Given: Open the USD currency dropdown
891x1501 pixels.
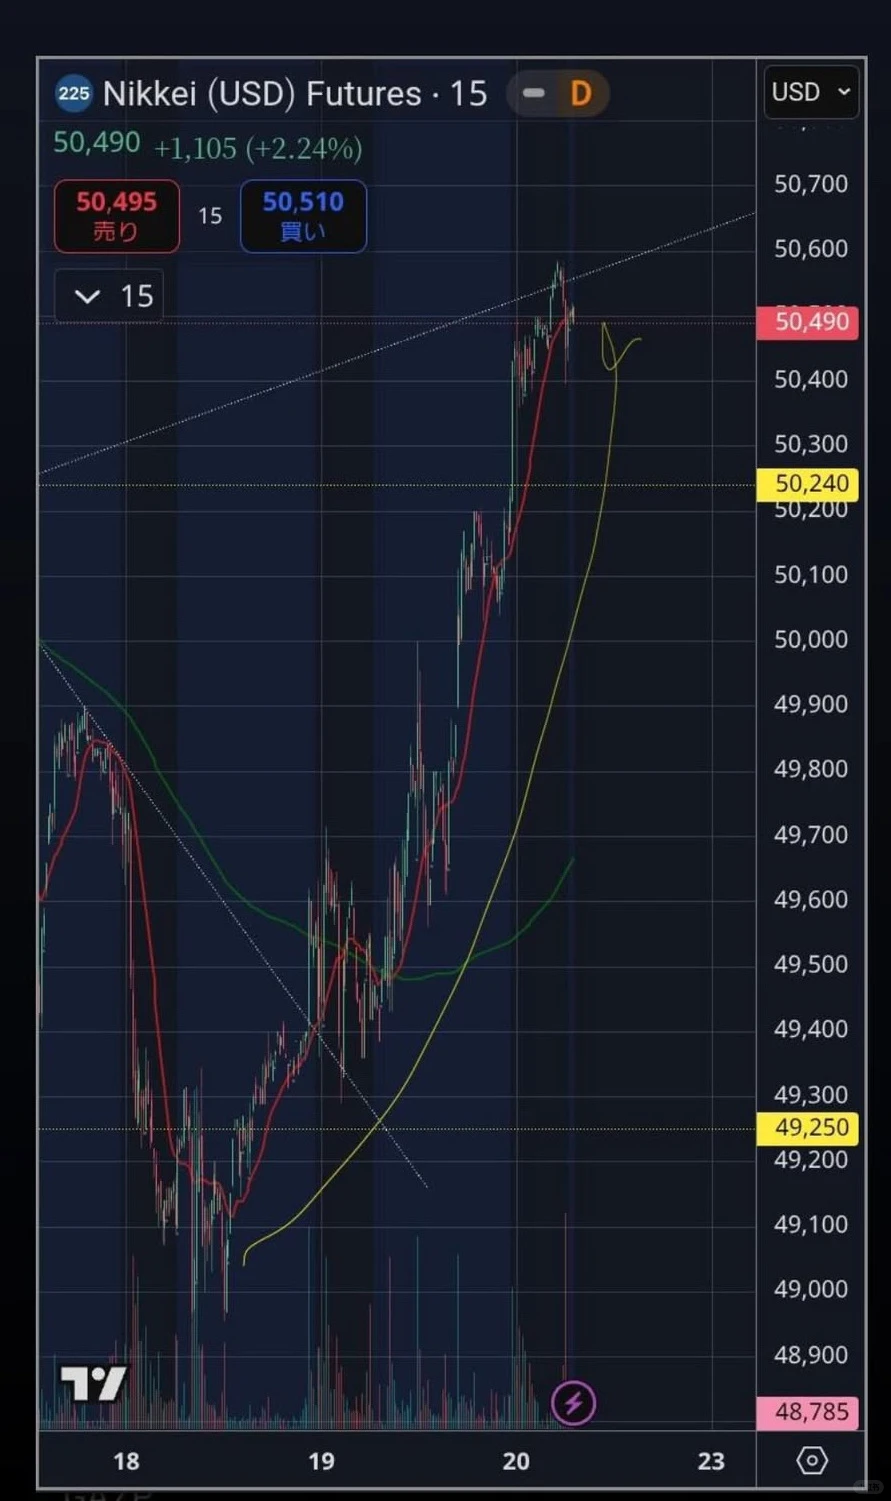Looking at the screenshot, I should pyautogui.click(x=811, y=92).
